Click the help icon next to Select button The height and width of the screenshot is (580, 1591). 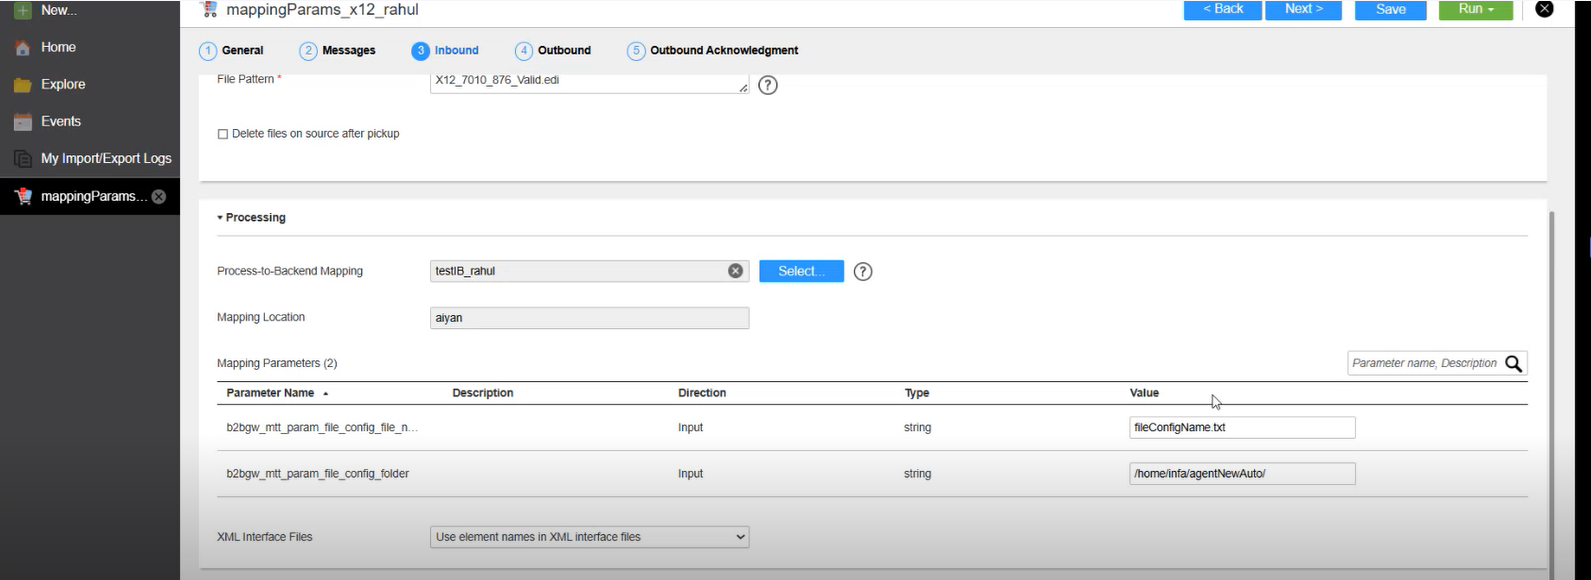pos(863,272)
